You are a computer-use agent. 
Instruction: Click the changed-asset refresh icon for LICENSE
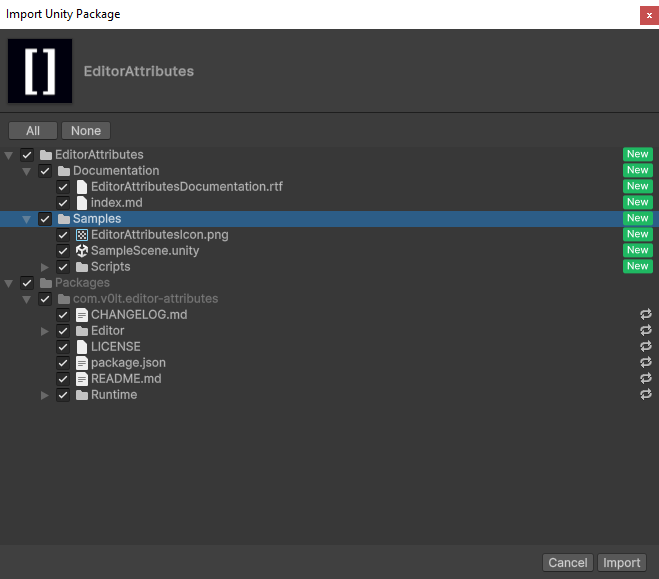coord(646,346)
